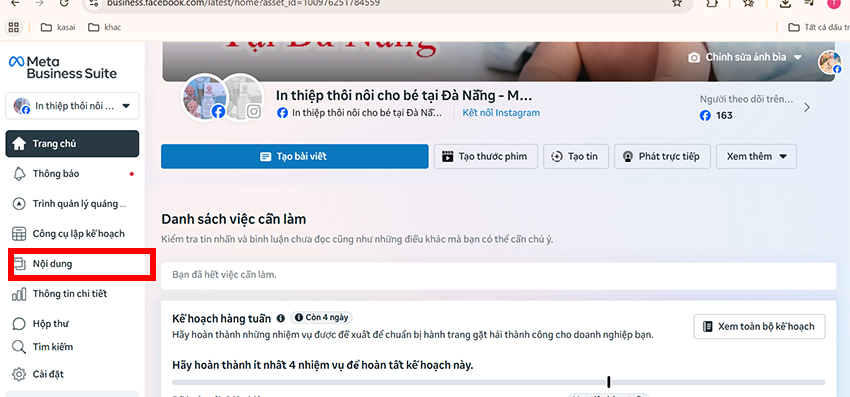Screen dimensions: 850x397
Task: Click the camera icon on cover photo
Action: click(x=694, y=57)
